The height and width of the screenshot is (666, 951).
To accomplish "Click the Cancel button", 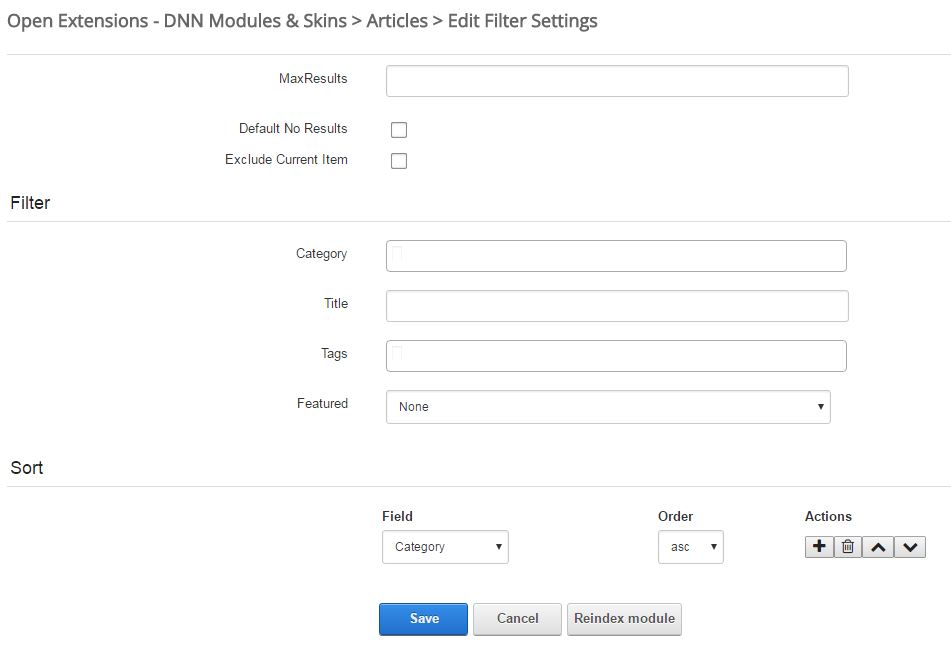I will (x=517, y=619).
